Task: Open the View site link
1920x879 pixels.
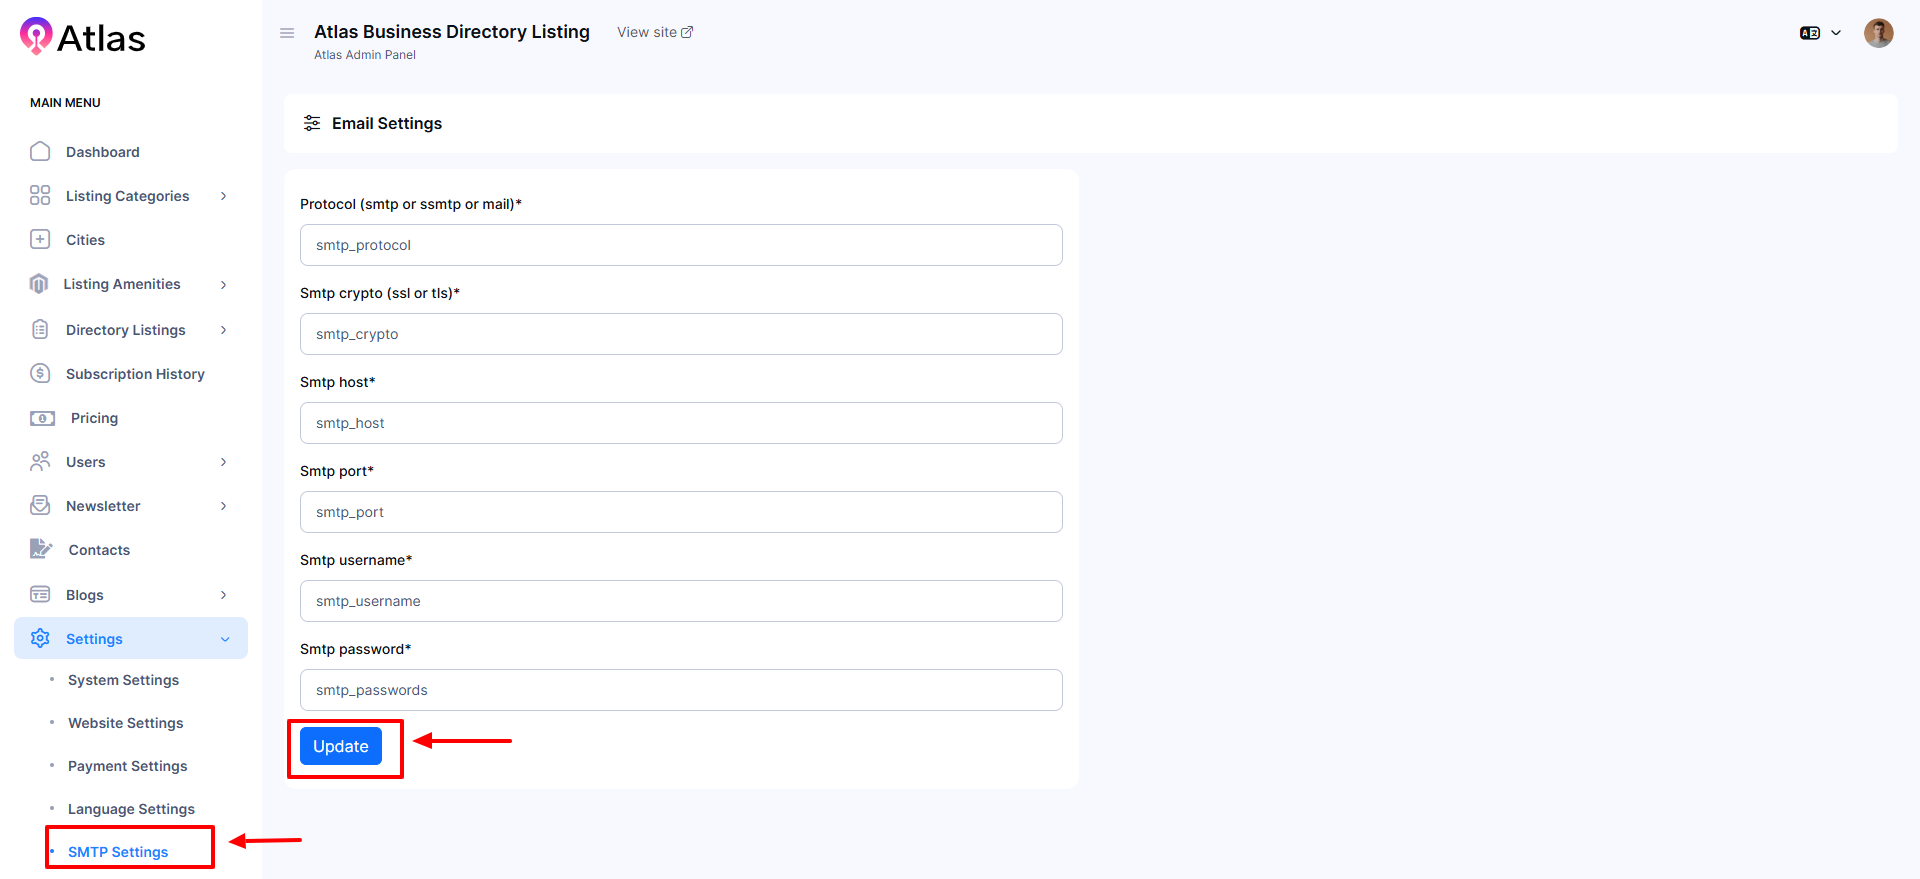Action: click(655, 32)
